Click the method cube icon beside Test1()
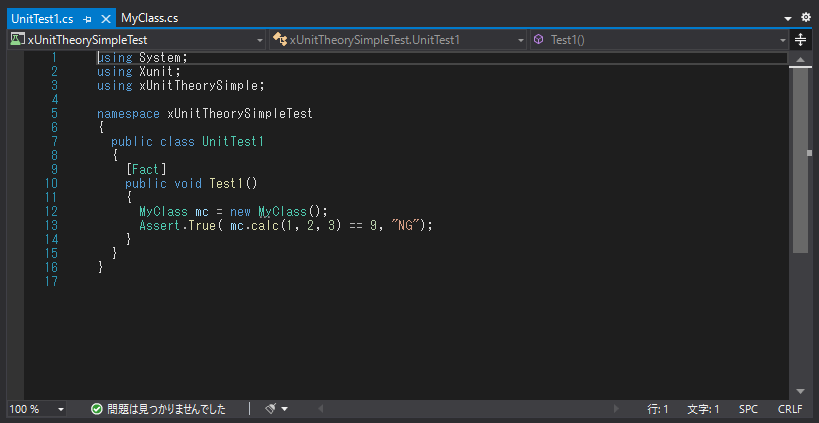819x423 pixels. coord(540,39)
